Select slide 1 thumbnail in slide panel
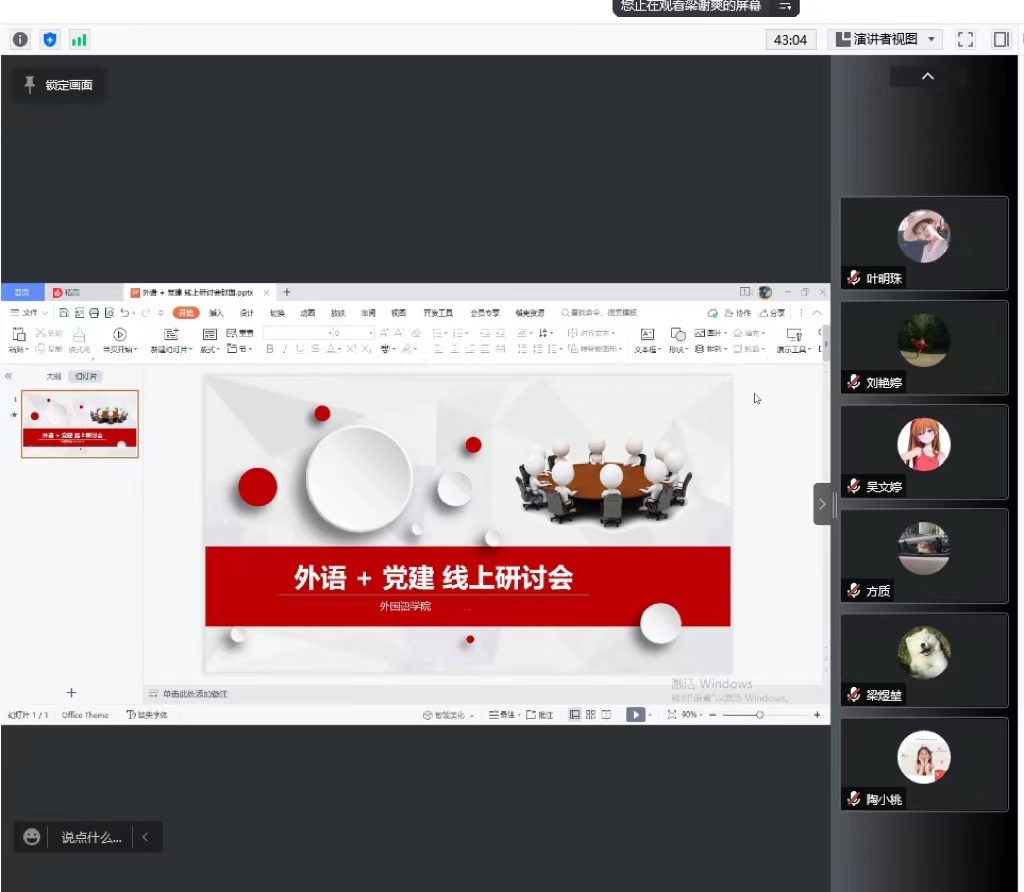Image resolution: width=1024 pixels, height=892 pixels. click(80, 424)
